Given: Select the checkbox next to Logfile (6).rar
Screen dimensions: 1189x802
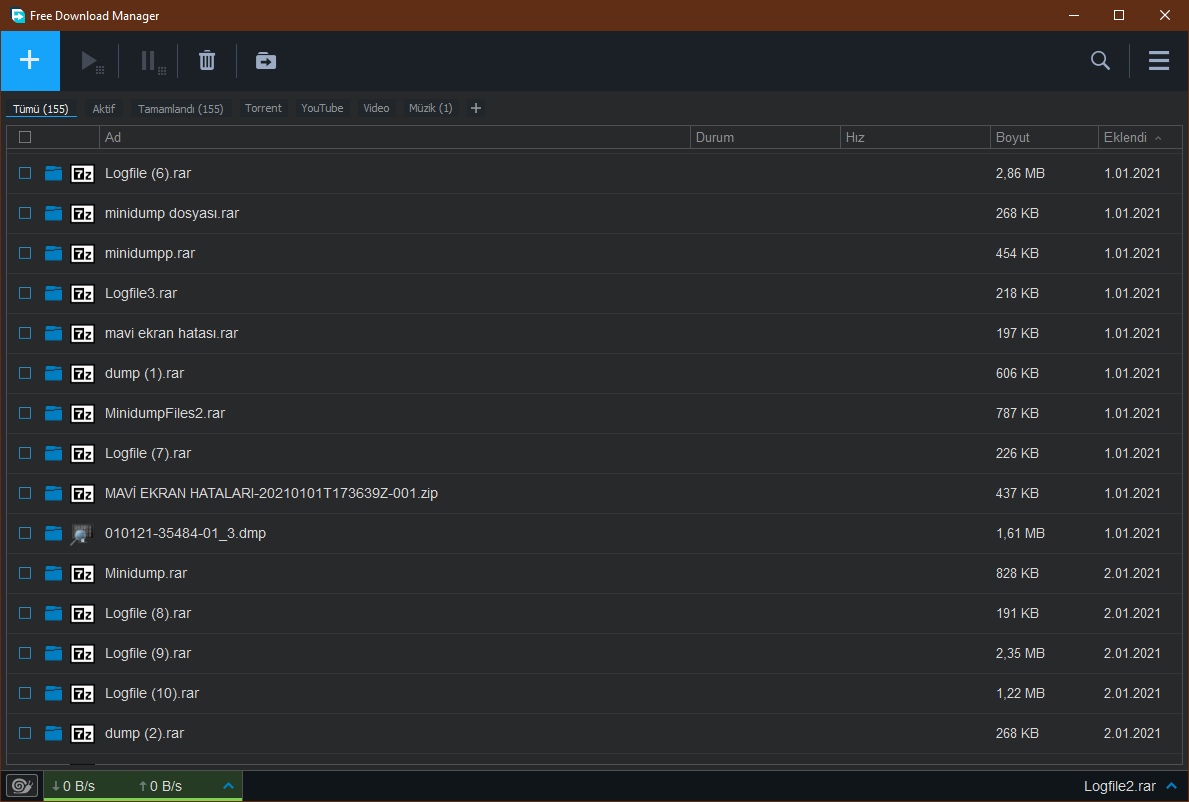Looking at the screenshot, I should tap(24, 173).
